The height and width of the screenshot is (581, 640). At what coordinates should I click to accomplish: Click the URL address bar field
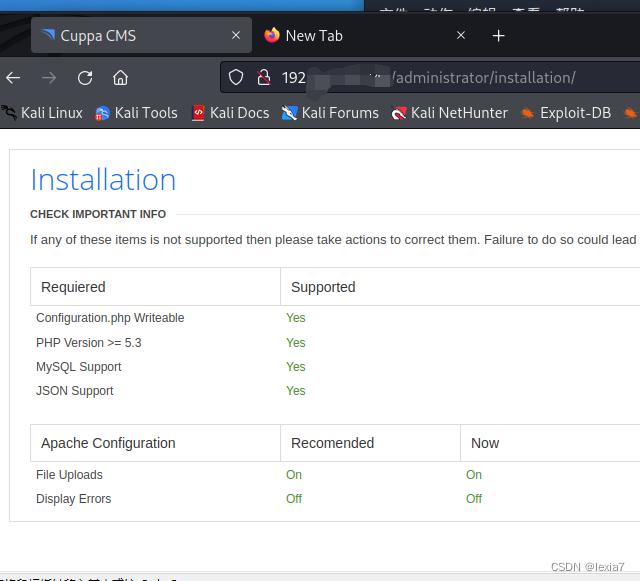[x=430, y=77]
